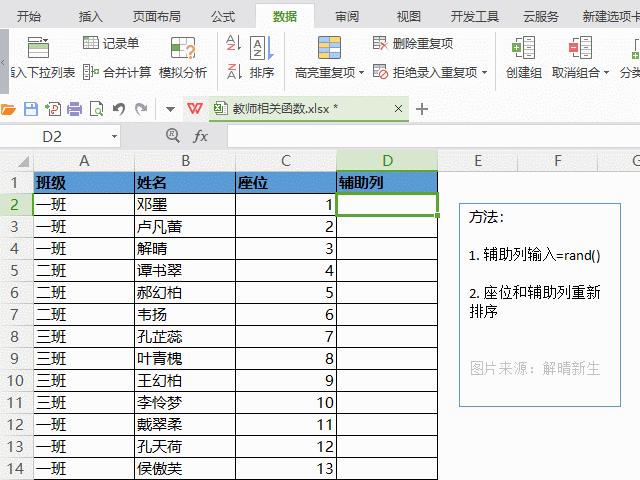Select column C header
This screenshot has width=640, height=480.
pos(286,161)
